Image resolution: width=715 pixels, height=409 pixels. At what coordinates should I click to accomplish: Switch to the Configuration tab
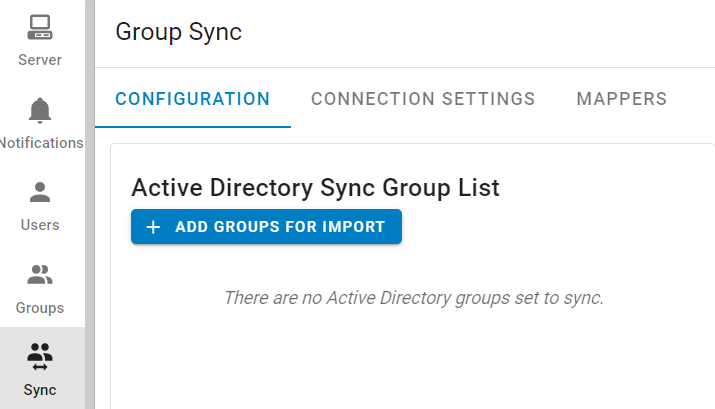click(x=193, y=99)
